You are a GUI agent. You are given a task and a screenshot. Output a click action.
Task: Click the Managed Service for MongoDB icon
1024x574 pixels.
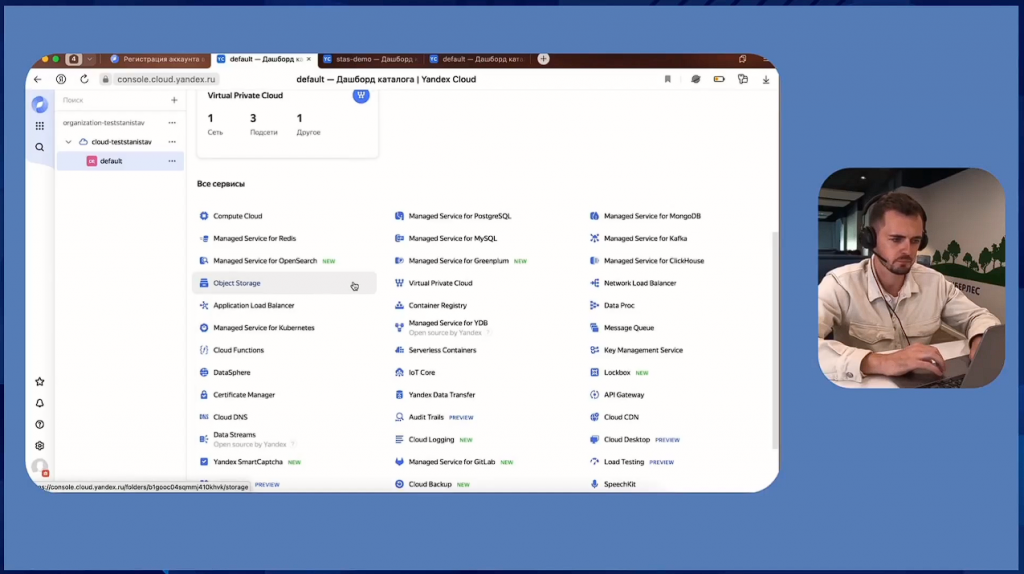click(594, 216)
